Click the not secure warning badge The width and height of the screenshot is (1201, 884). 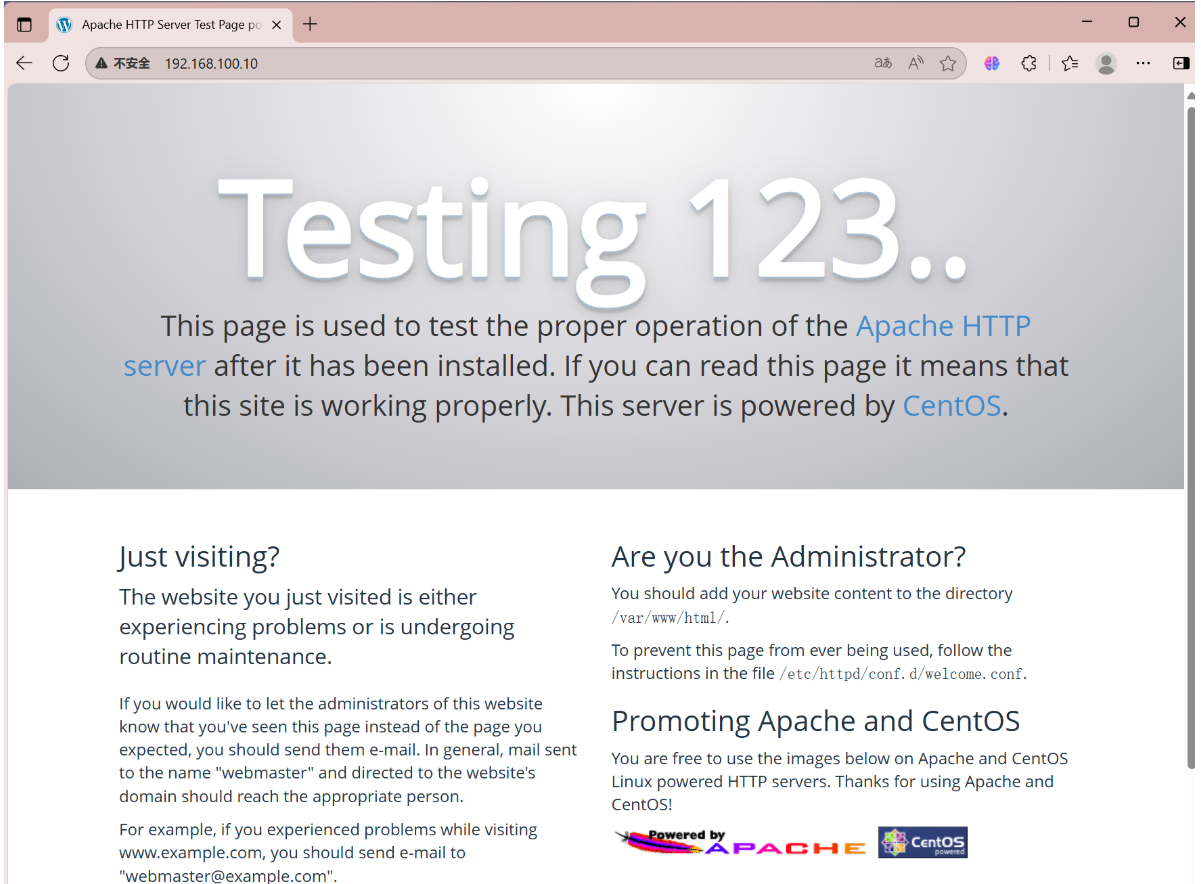point(123,63)
